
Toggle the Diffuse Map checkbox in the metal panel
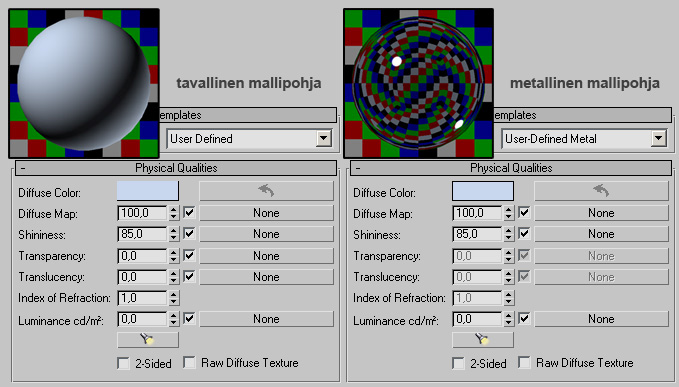point(524,213)
